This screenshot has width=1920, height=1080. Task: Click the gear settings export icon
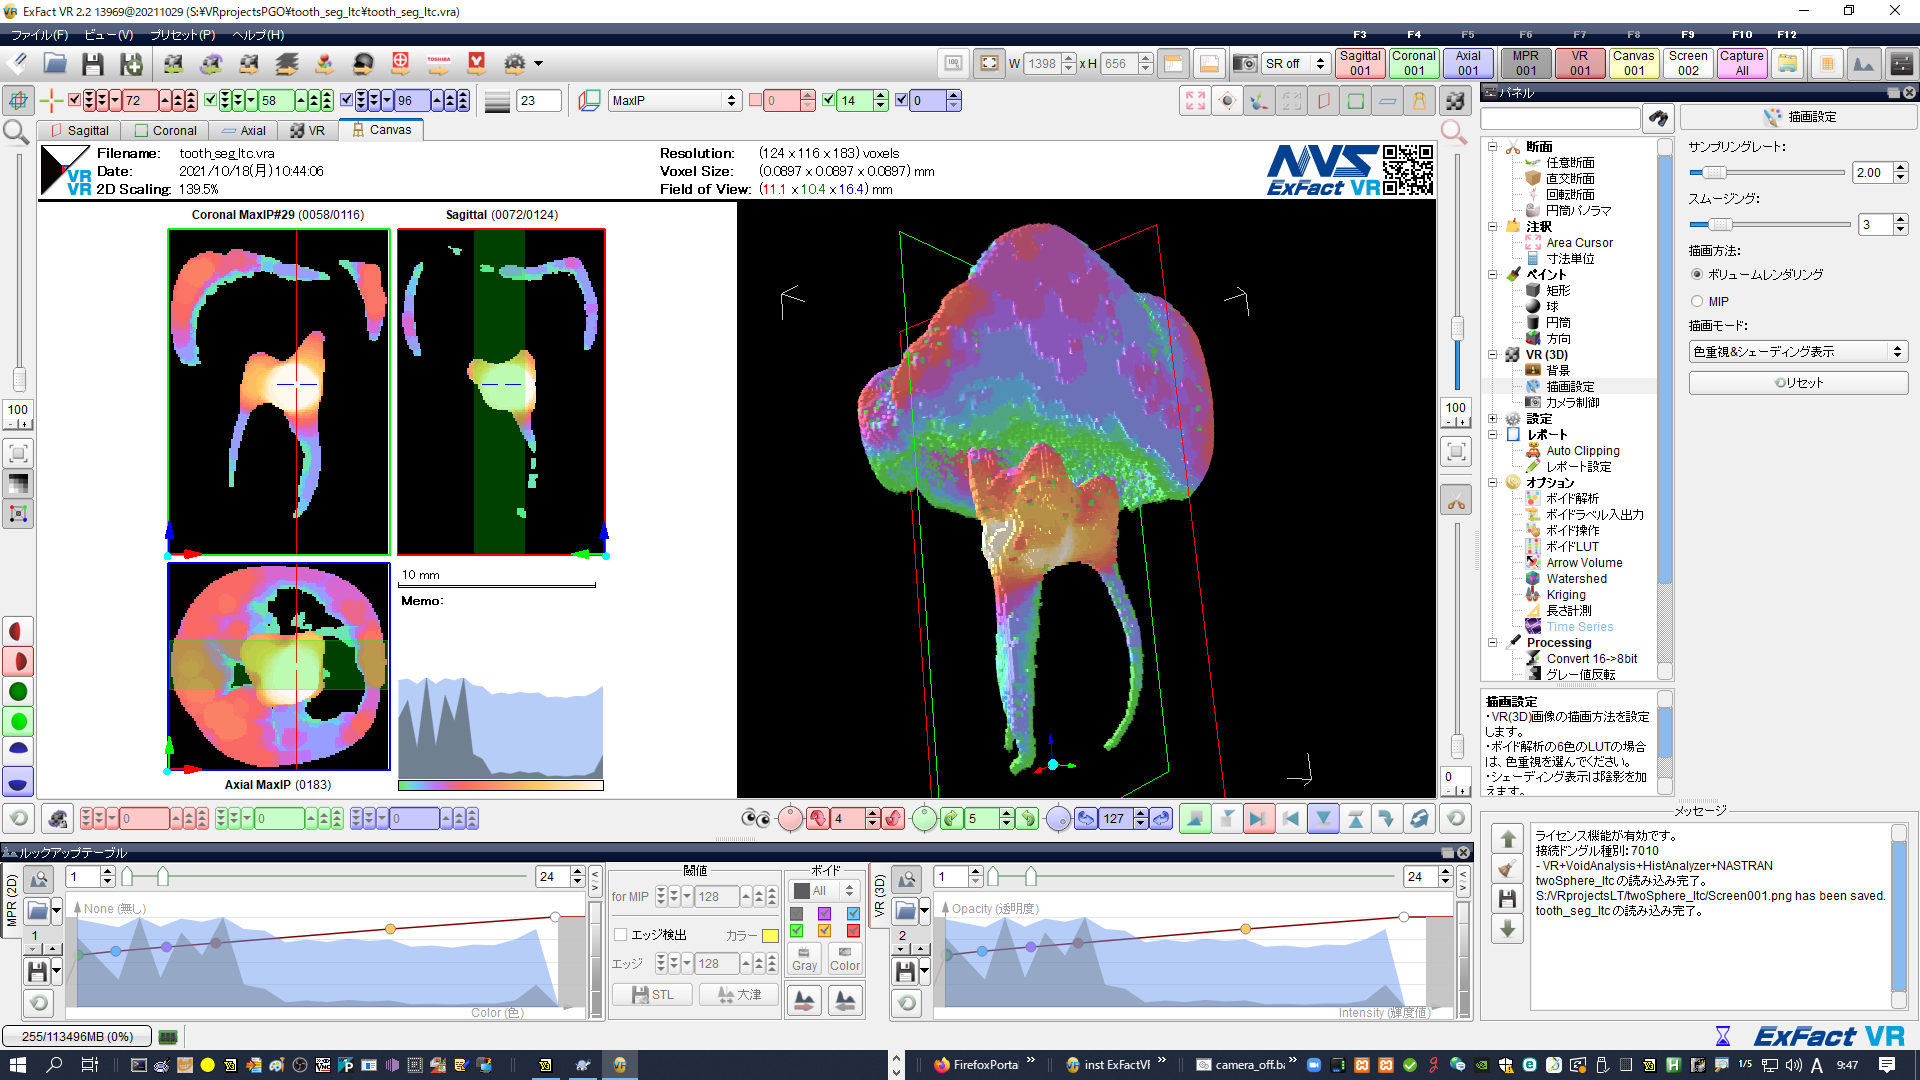[x=515, y=64]
